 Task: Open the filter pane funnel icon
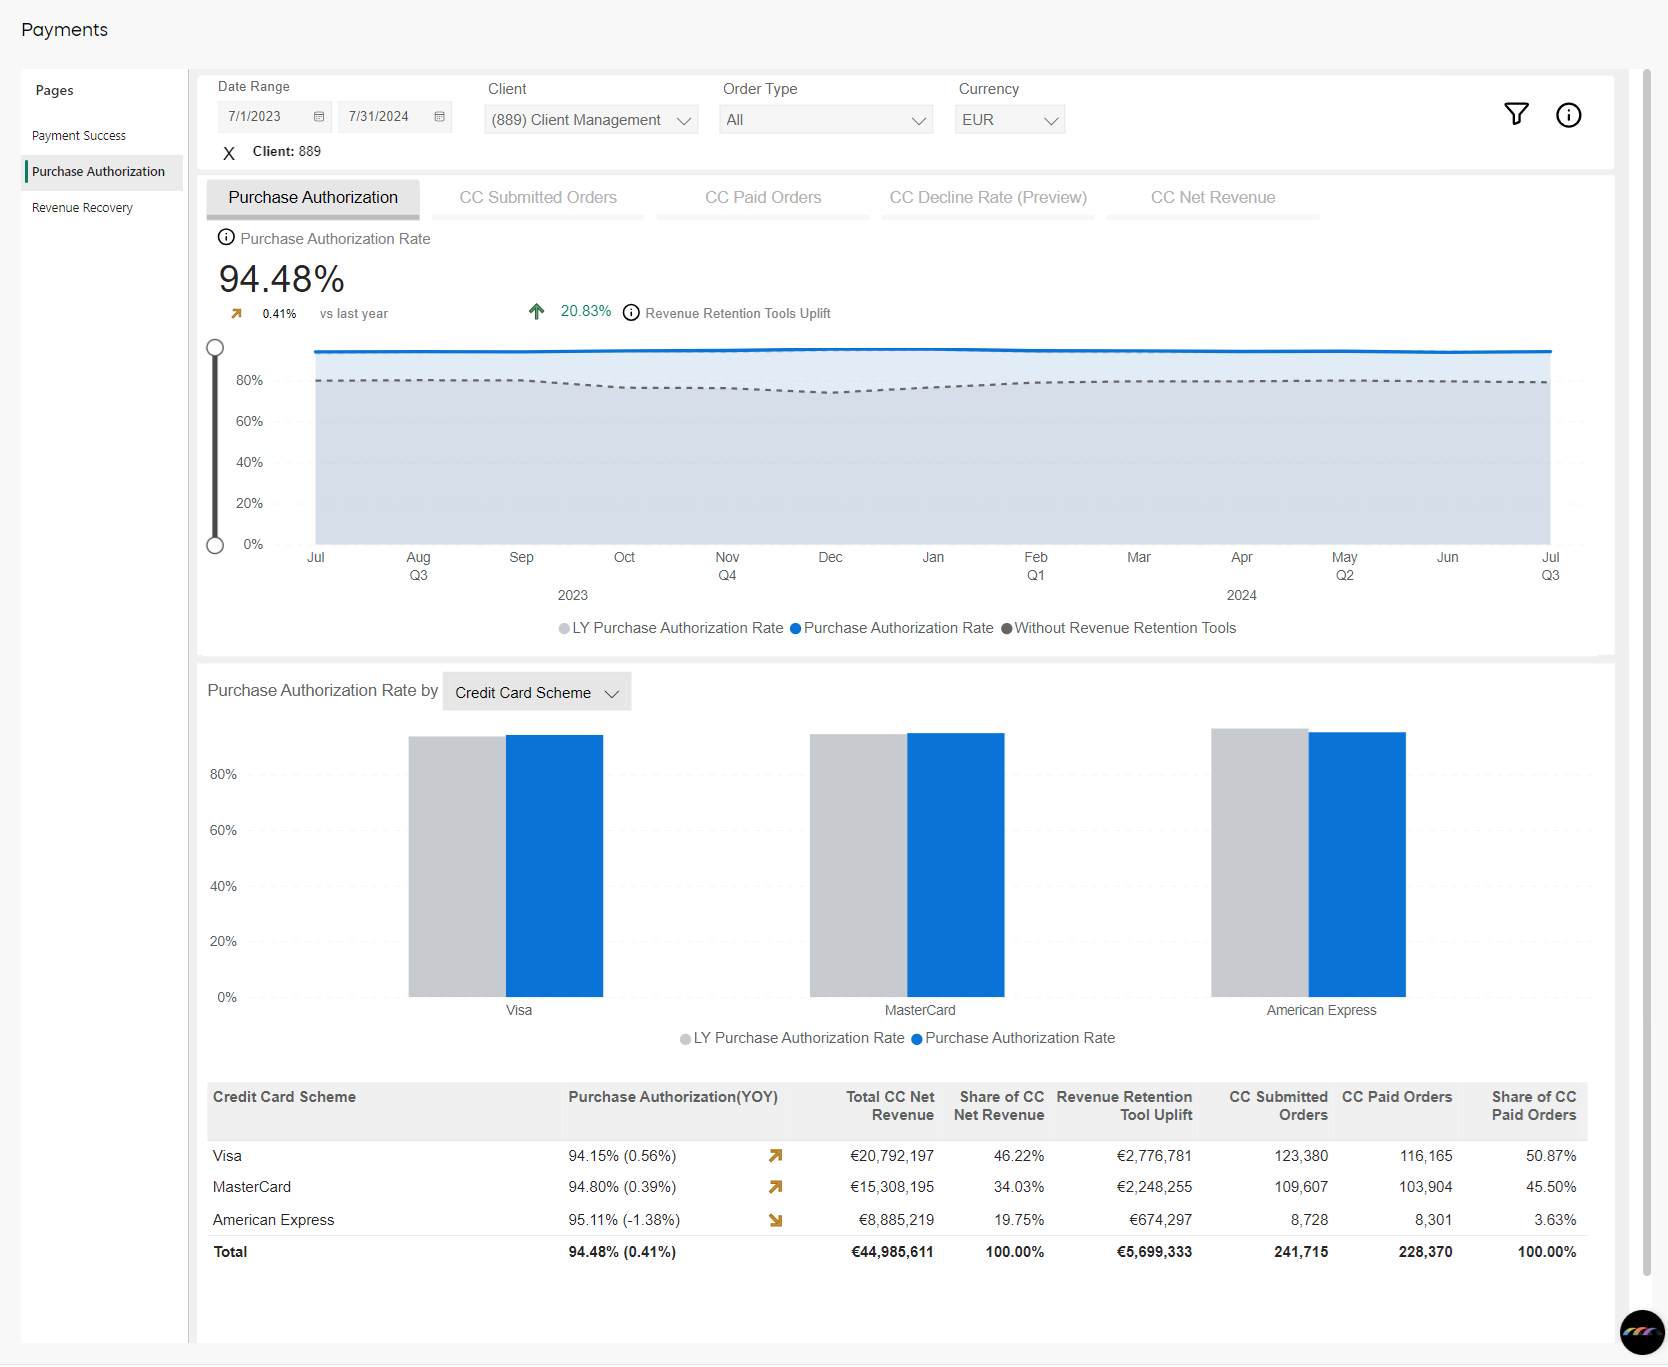pyautogui.click(x=1516, y=114)
